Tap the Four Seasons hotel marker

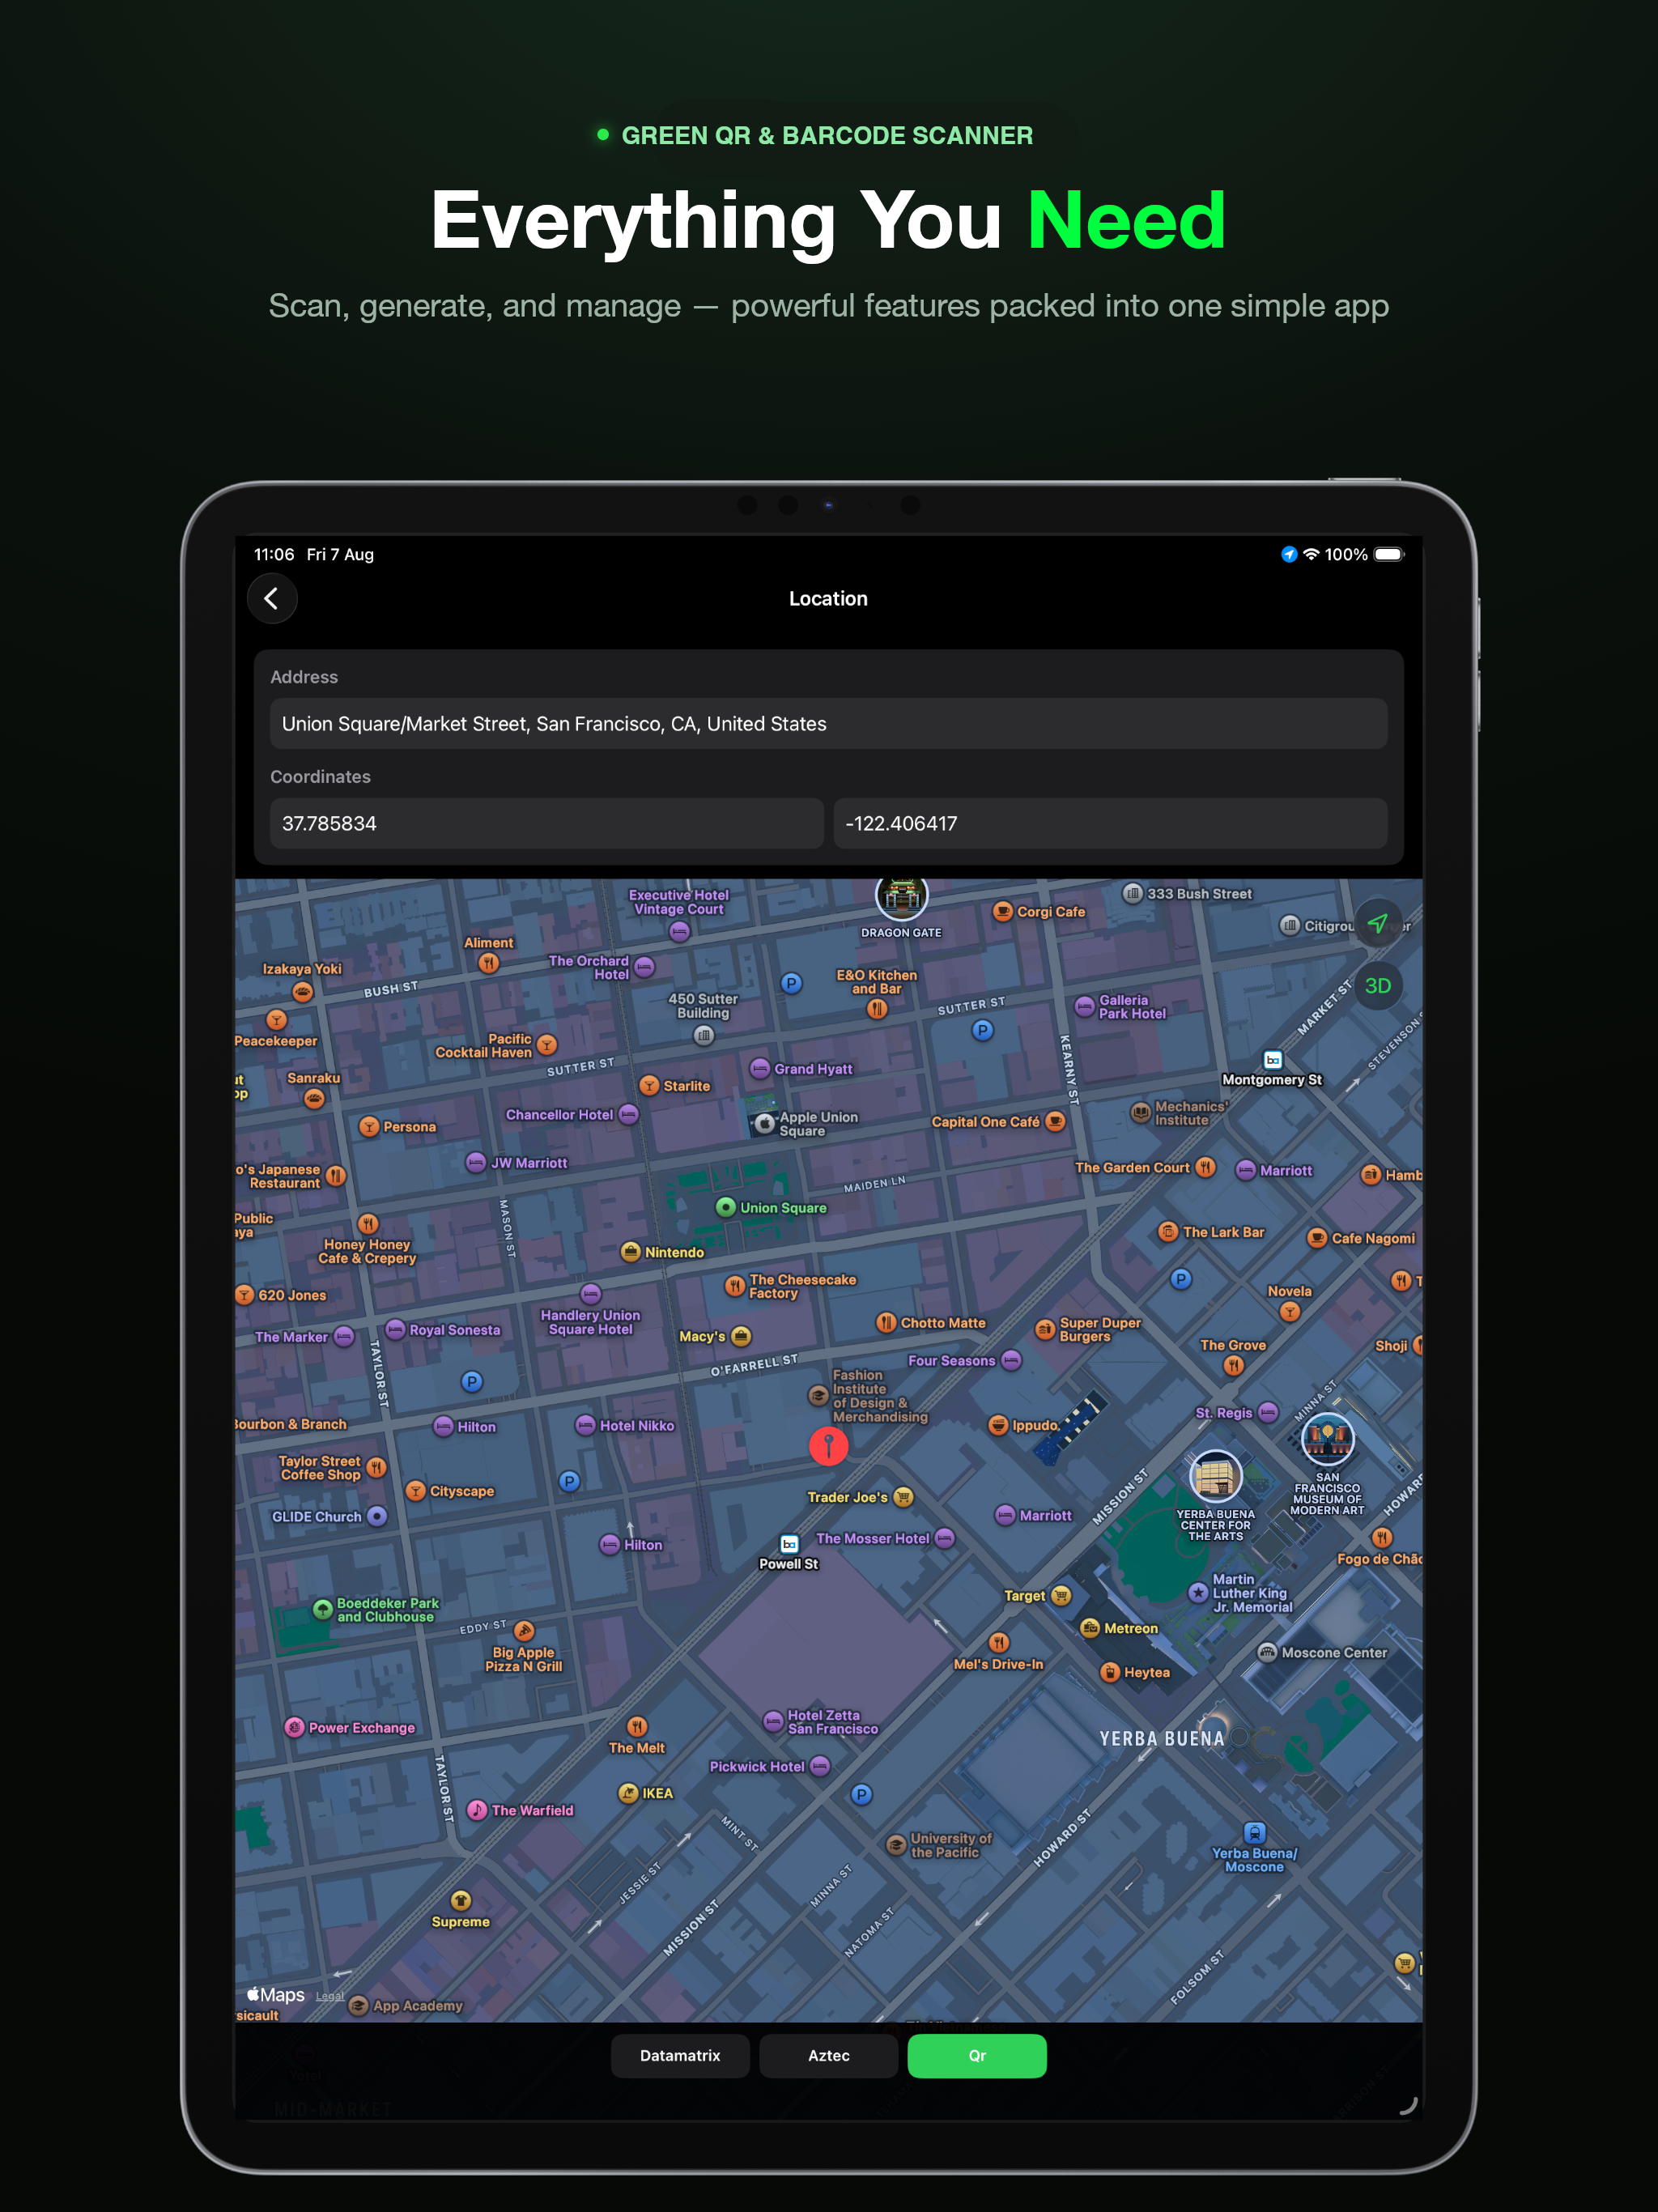pos(1011,1361)
